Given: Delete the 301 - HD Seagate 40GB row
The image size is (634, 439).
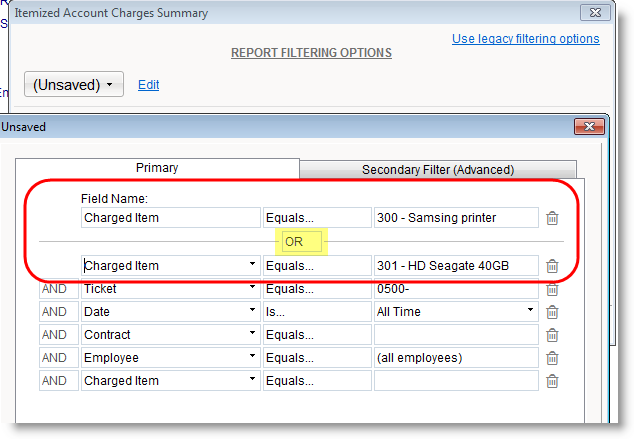Looking at the screenshot, I should [x=552, y=266].
